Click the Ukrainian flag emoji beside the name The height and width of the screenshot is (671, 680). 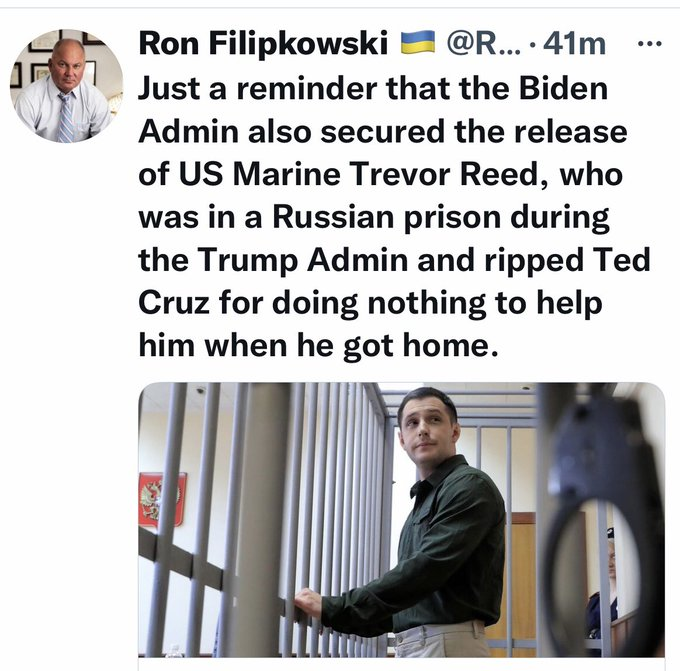[418, 43]
